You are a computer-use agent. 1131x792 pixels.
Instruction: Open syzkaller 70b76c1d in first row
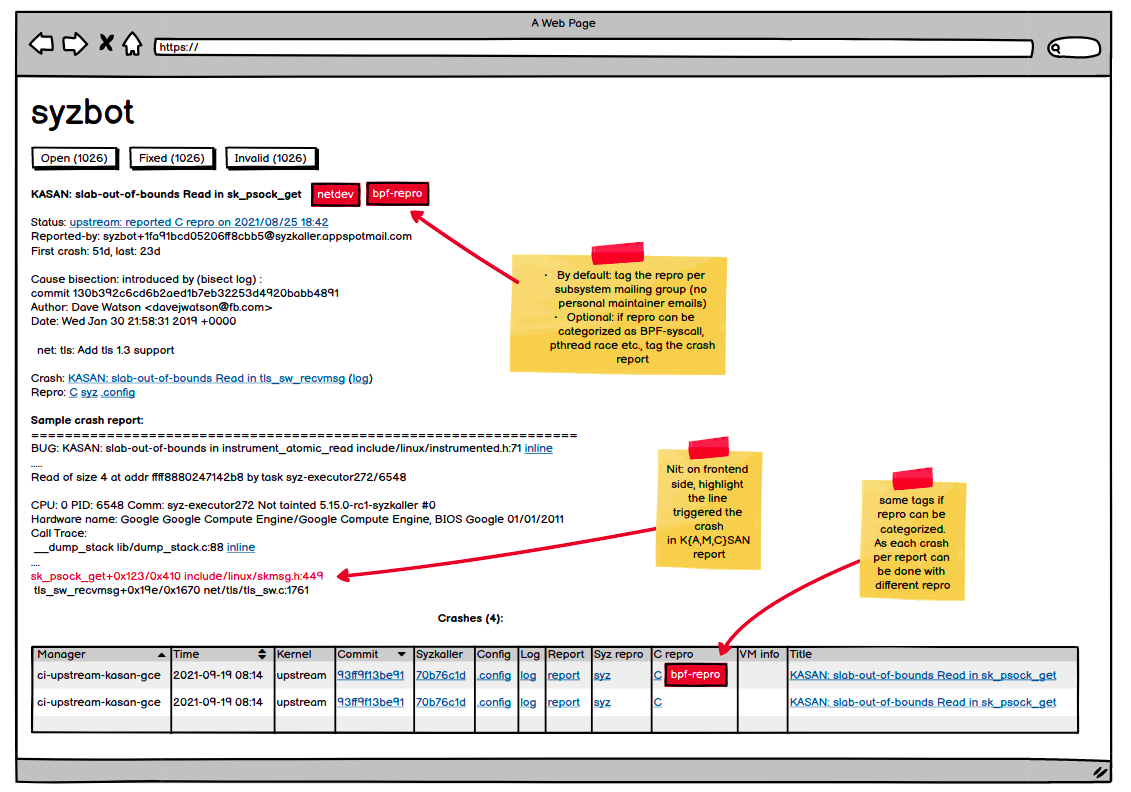click(x=441, y=675)
